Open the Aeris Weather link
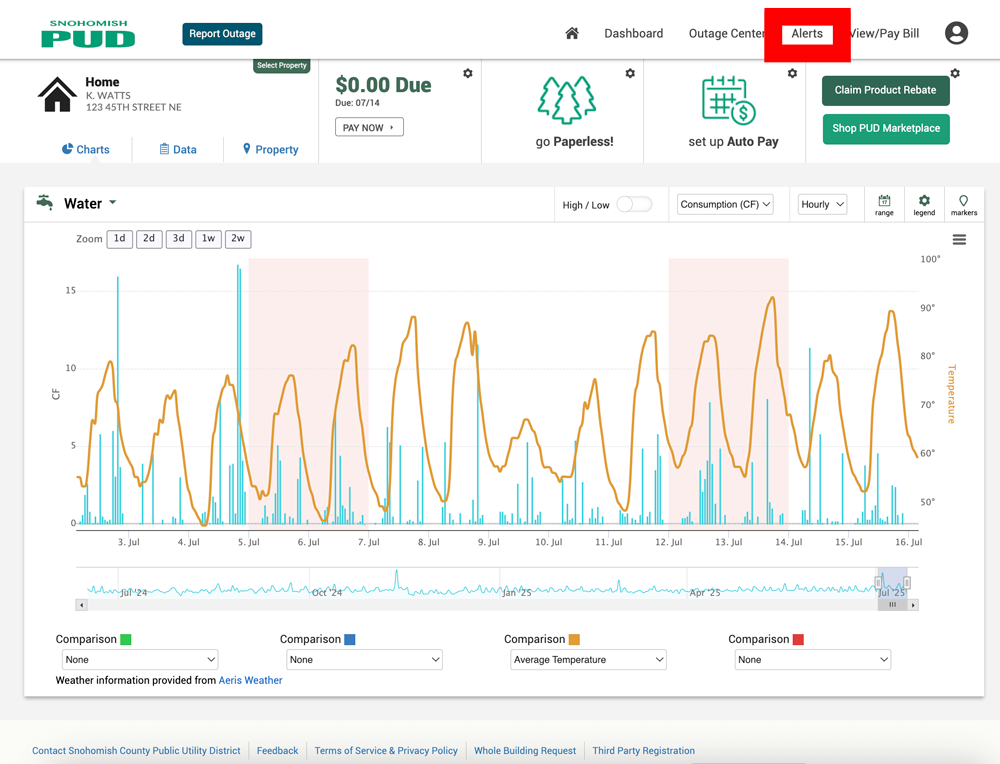 click(250, 680)
